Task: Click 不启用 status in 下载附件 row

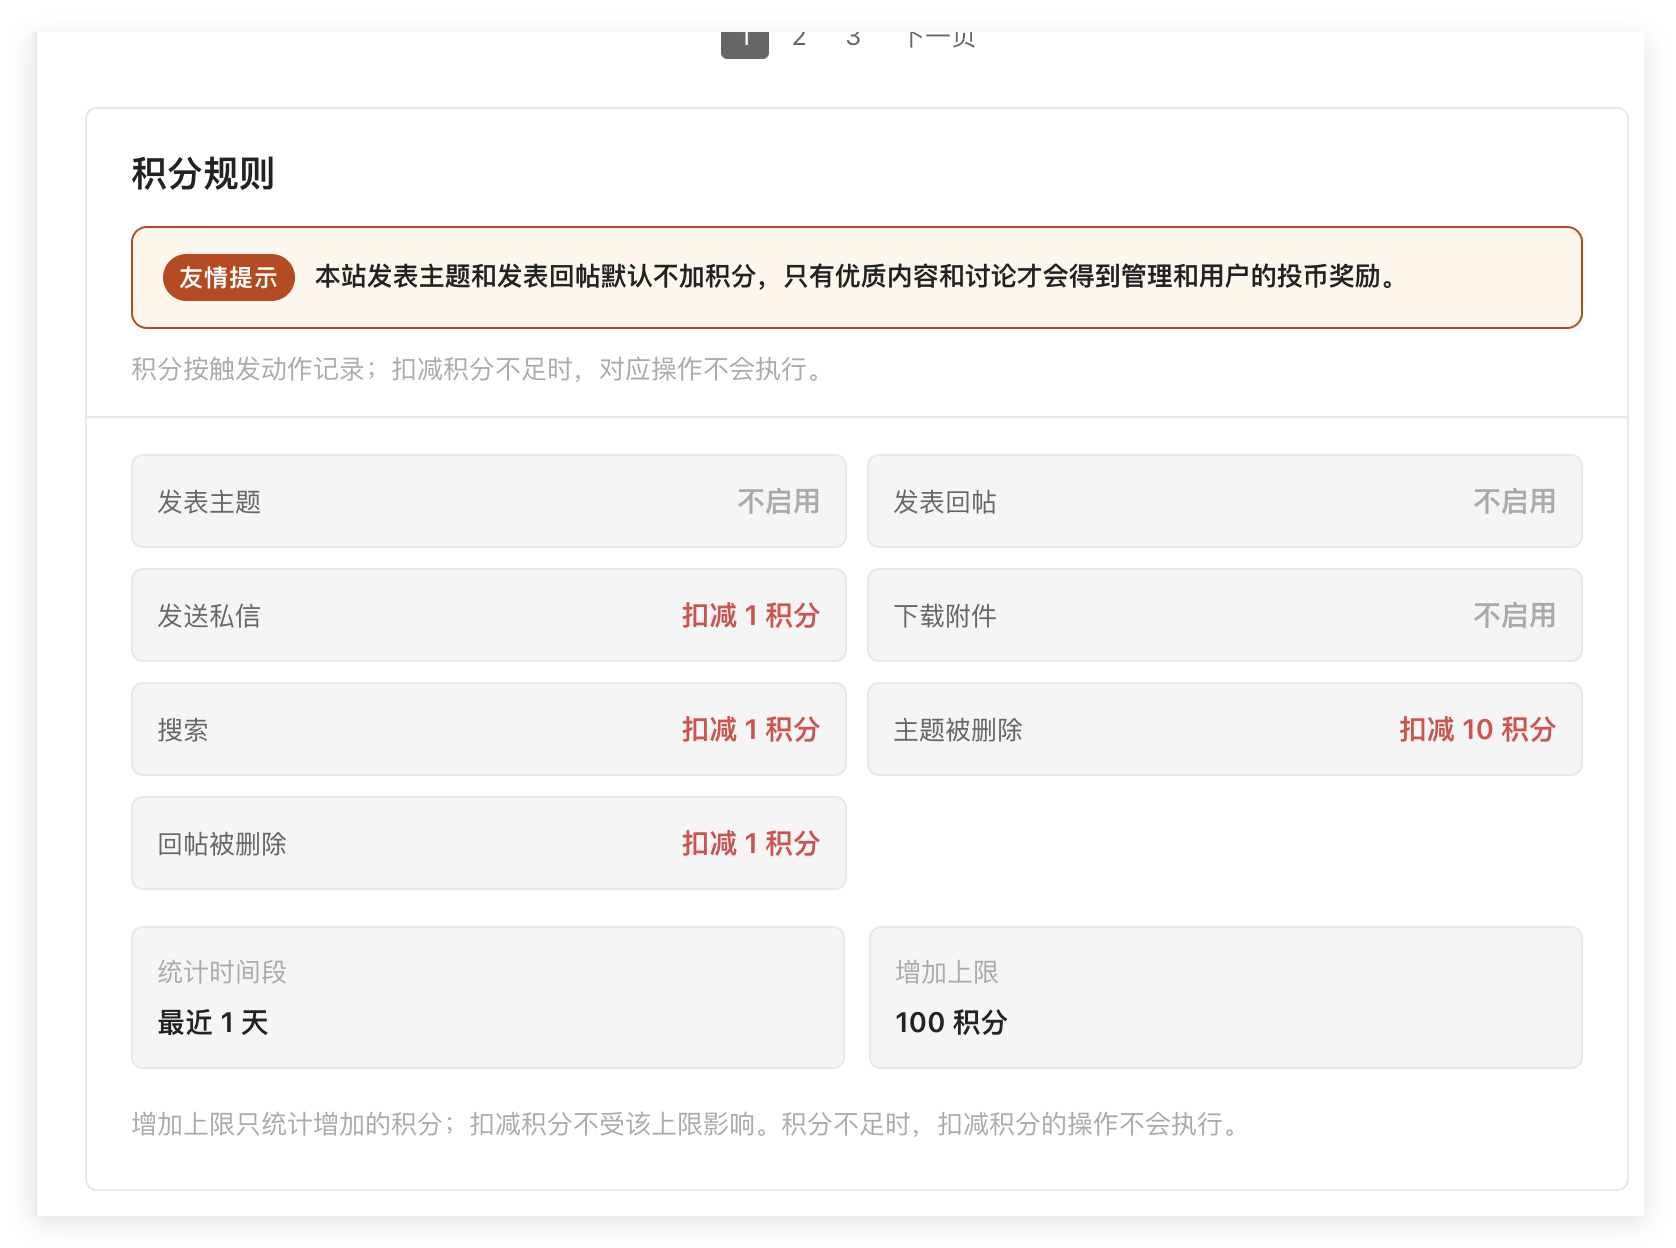Action: [1515, 615]
